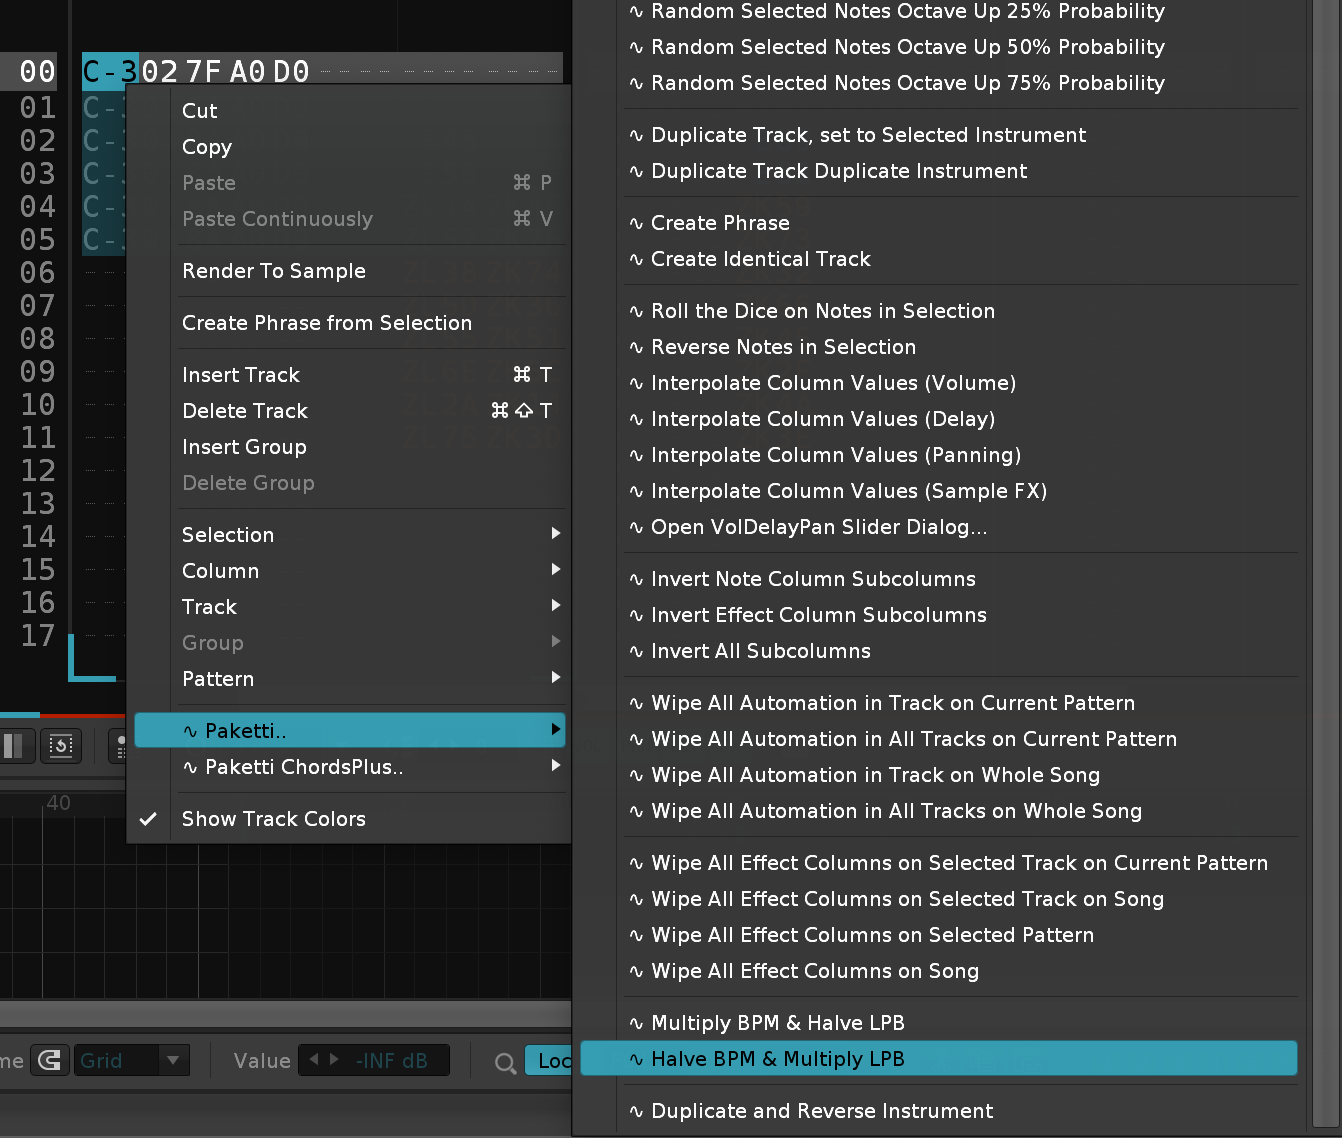1342x1138 pixels.
Task: Click Open VolDelayPan Slider Dialog
Action: pos(818,527)
